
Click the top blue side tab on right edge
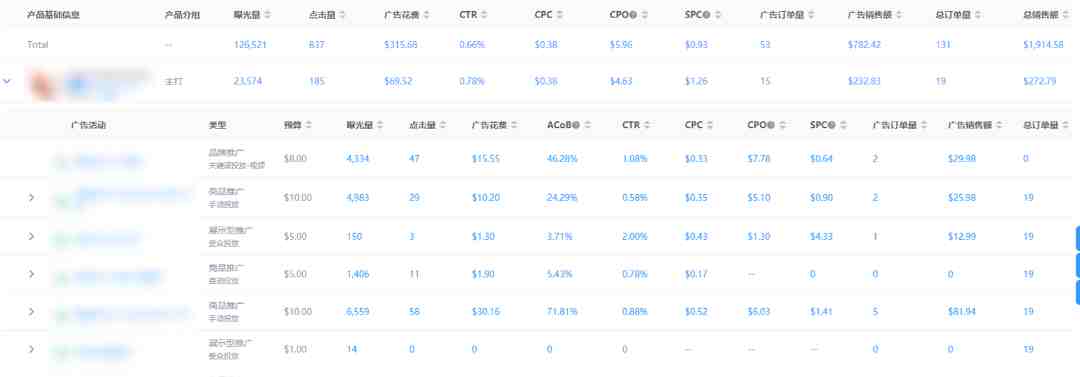[x=1077, y=238]
